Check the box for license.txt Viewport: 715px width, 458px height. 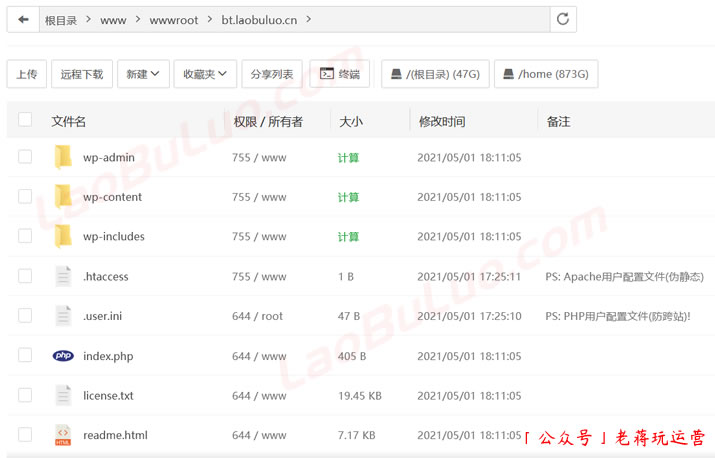pos(25,395)
